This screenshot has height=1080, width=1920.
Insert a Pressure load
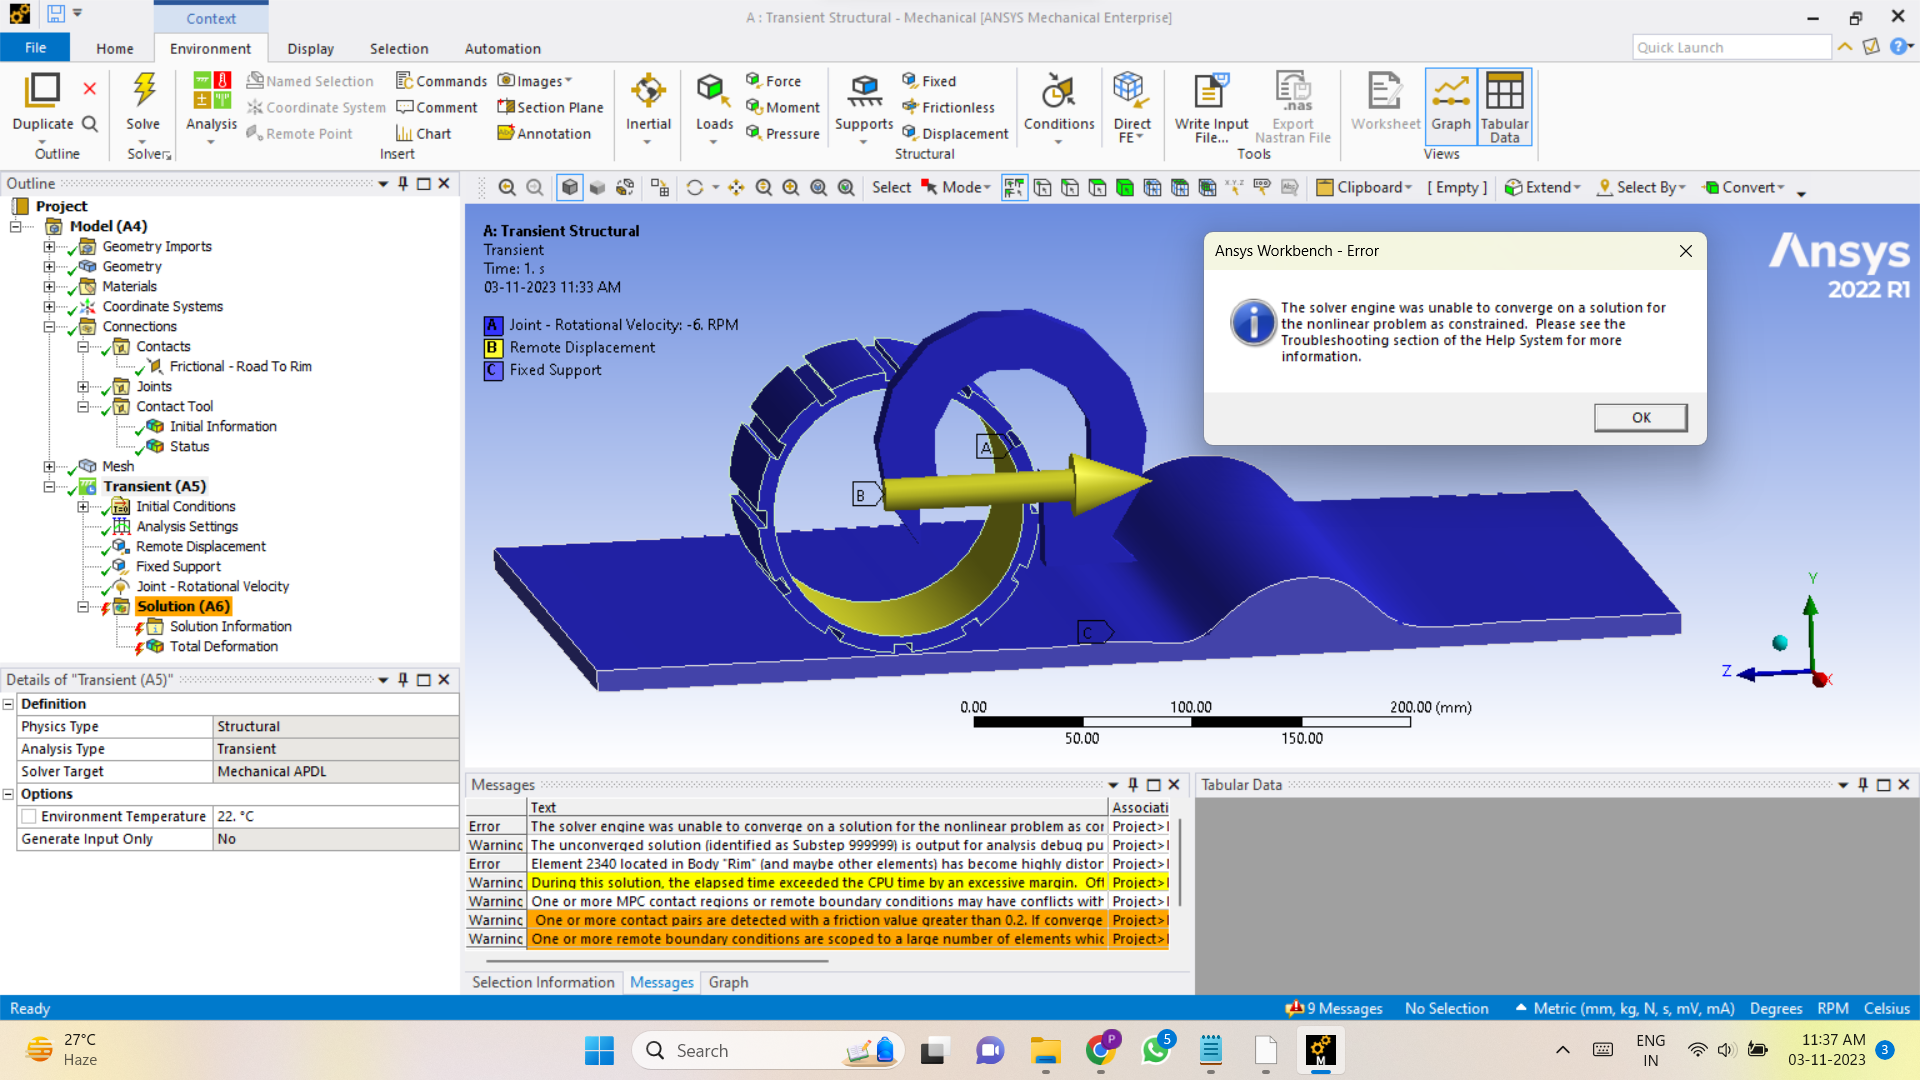pos(782,133)
